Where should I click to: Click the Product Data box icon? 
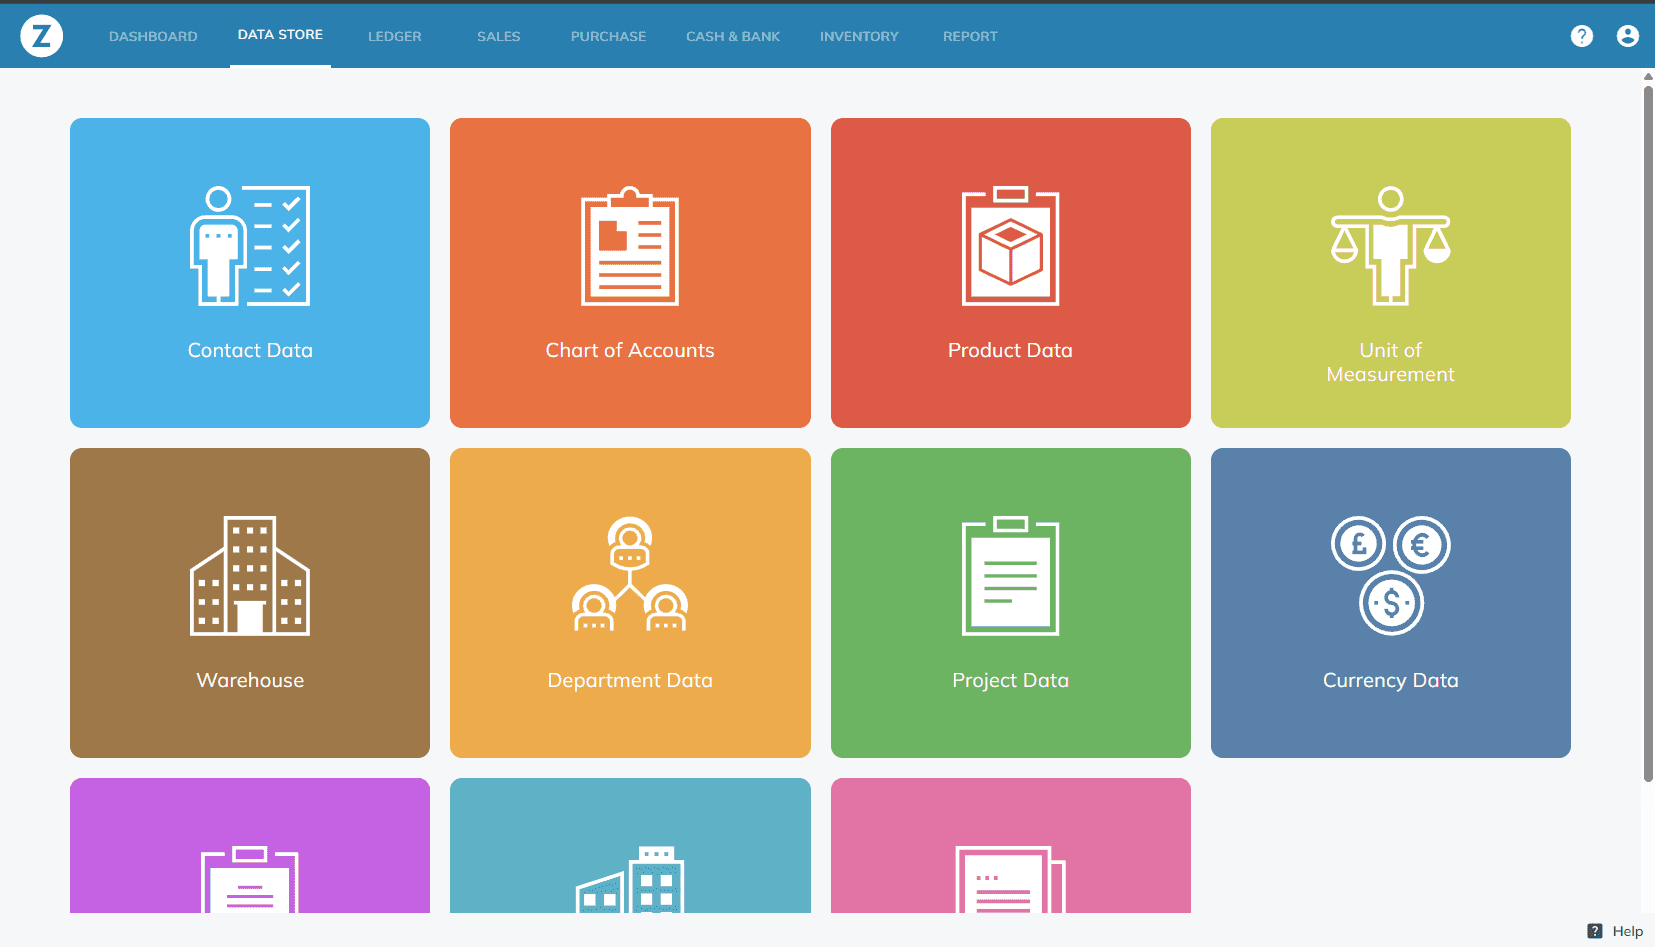point(1010,245)
